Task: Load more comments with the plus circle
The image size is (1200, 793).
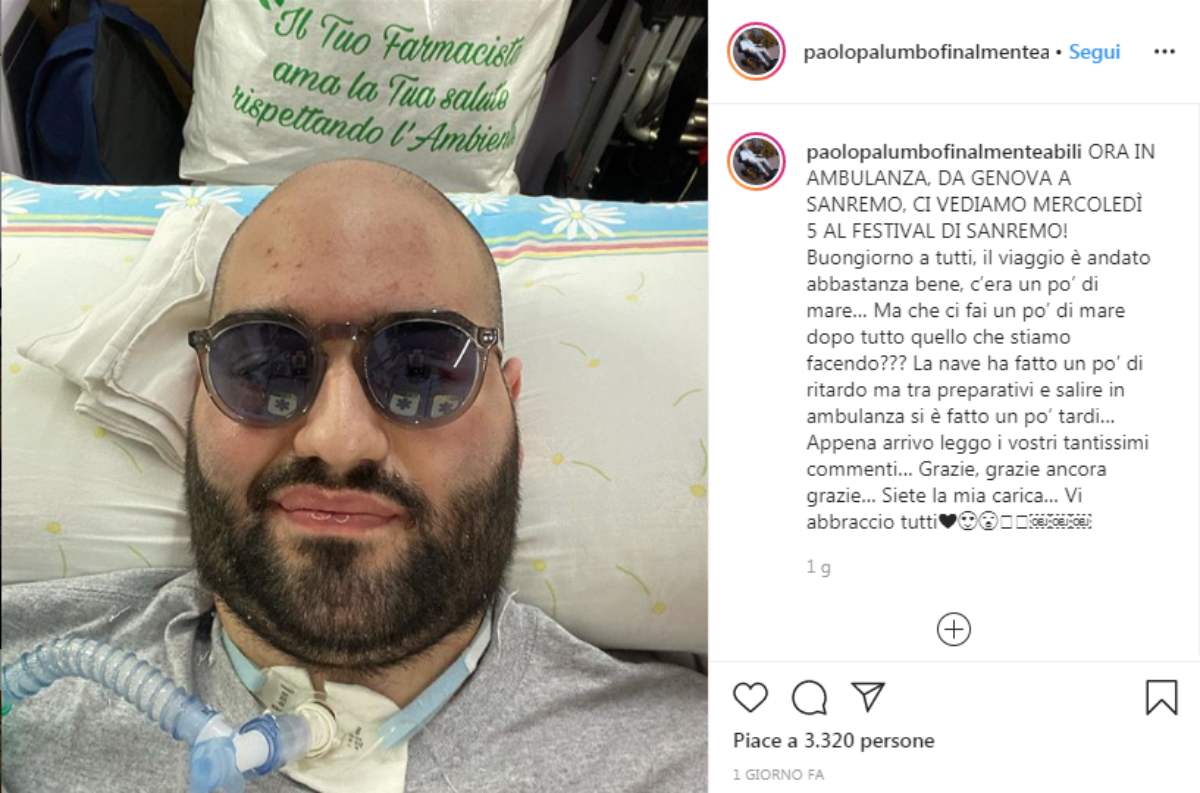Action: [954, 629]
